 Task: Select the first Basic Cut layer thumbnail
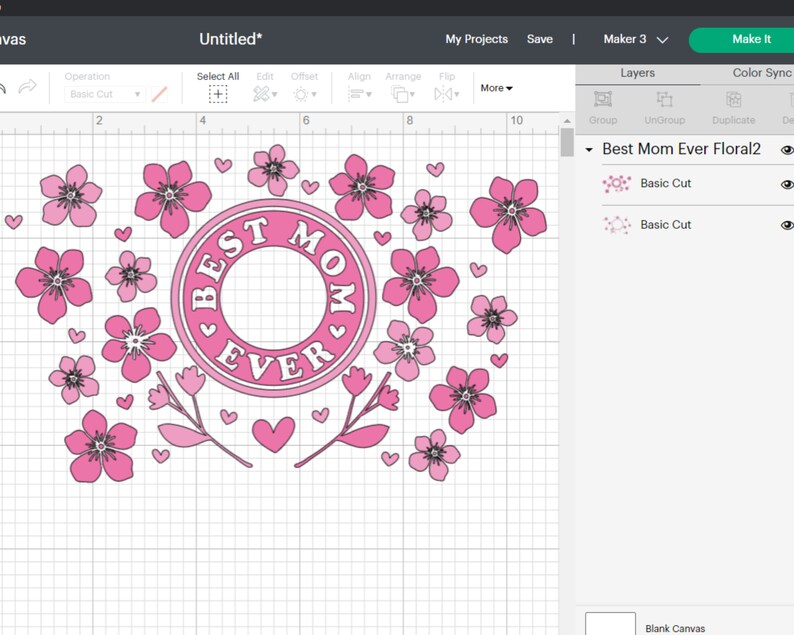pos(617,184)
